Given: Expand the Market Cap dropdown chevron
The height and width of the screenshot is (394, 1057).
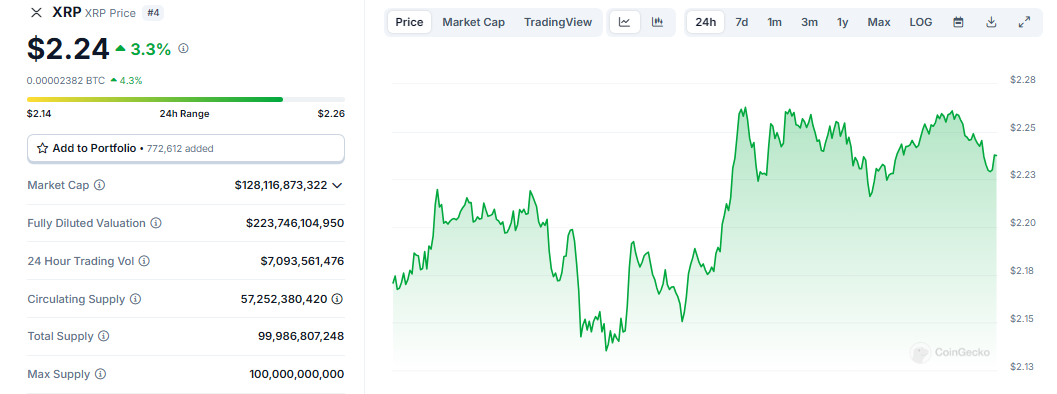Looking at the screenshot, I should [x=338, y=185].
